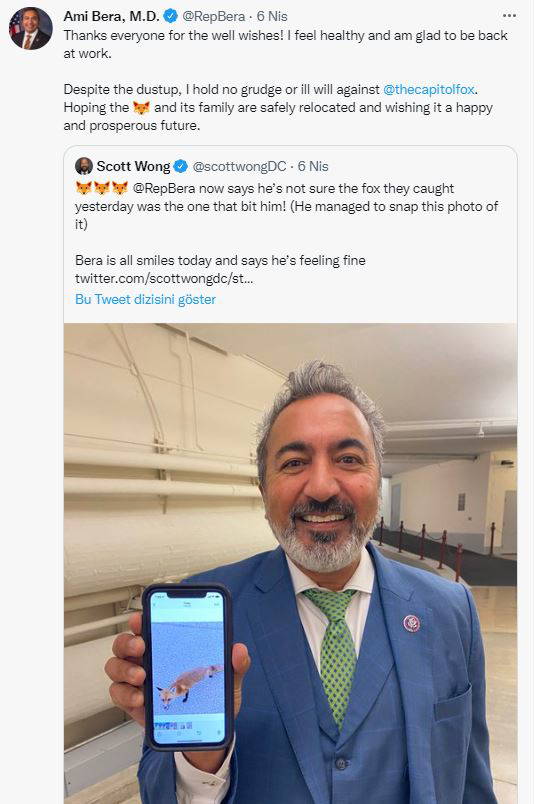Click Ami Bera's profile avatar

click(30, 28)
